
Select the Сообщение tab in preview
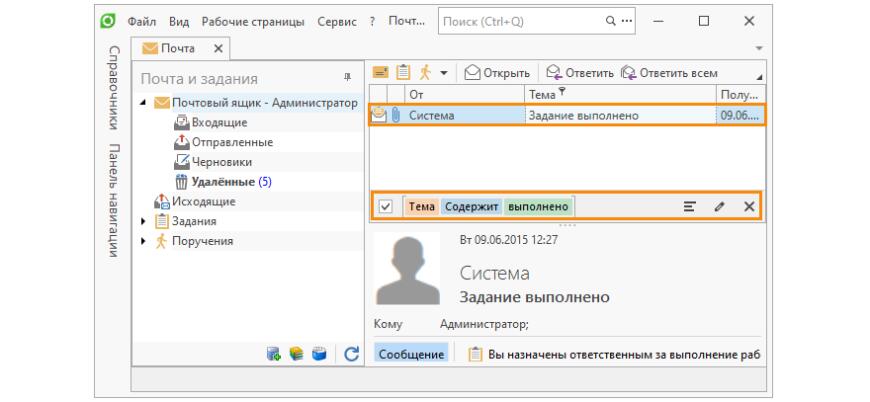pyautogui.click(x=412, y=355)
